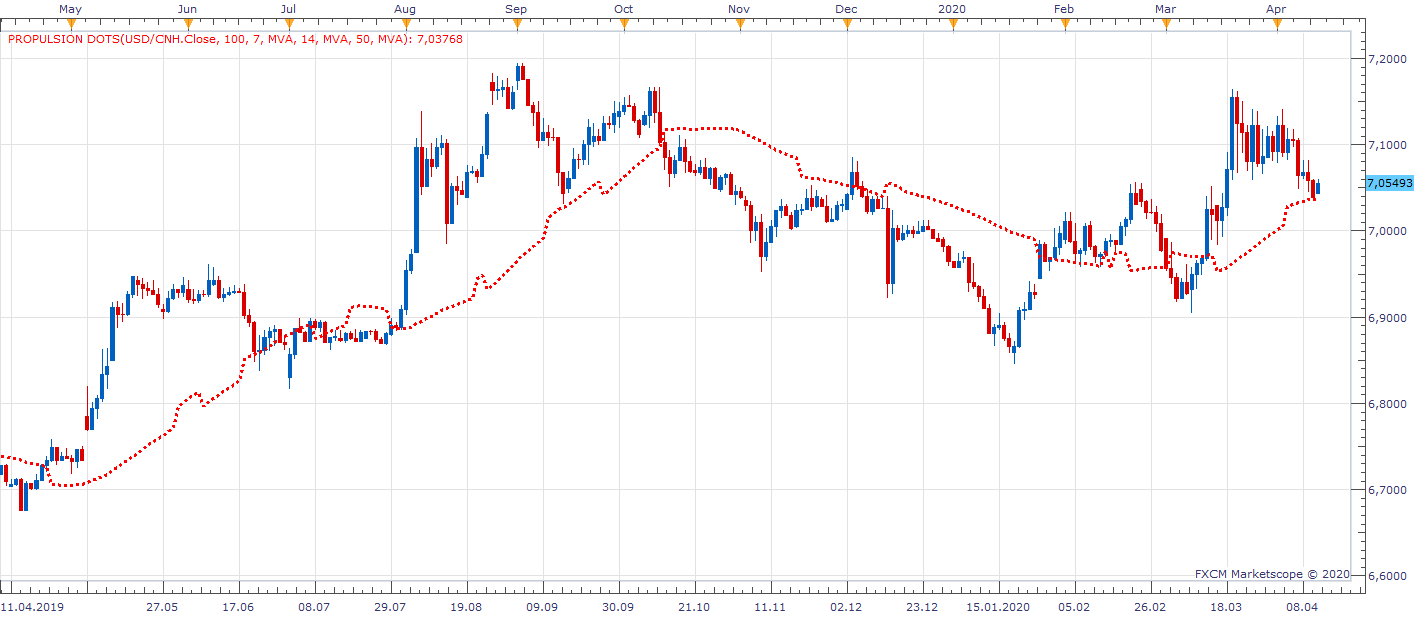Click the 05.02 date axis label
The width and height of the screenshot is (1423, 619).
(x=1074, y=607)
